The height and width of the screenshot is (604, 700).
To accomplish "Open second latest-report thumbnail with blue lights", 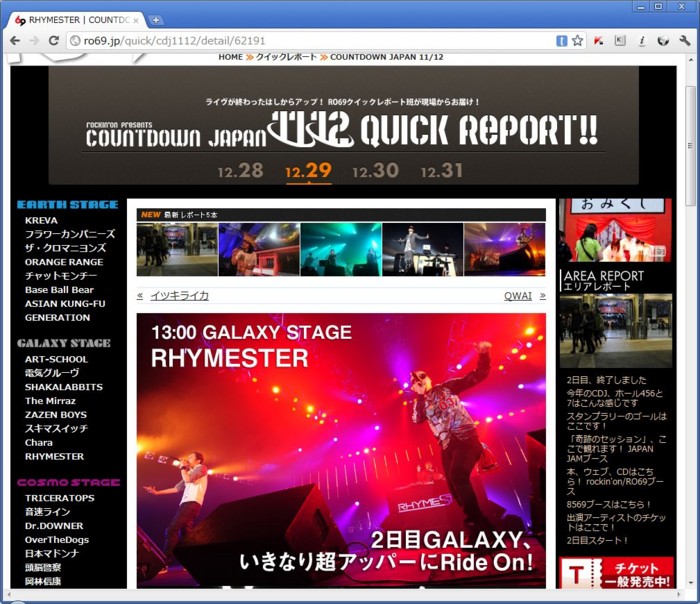I will point(259,249).
